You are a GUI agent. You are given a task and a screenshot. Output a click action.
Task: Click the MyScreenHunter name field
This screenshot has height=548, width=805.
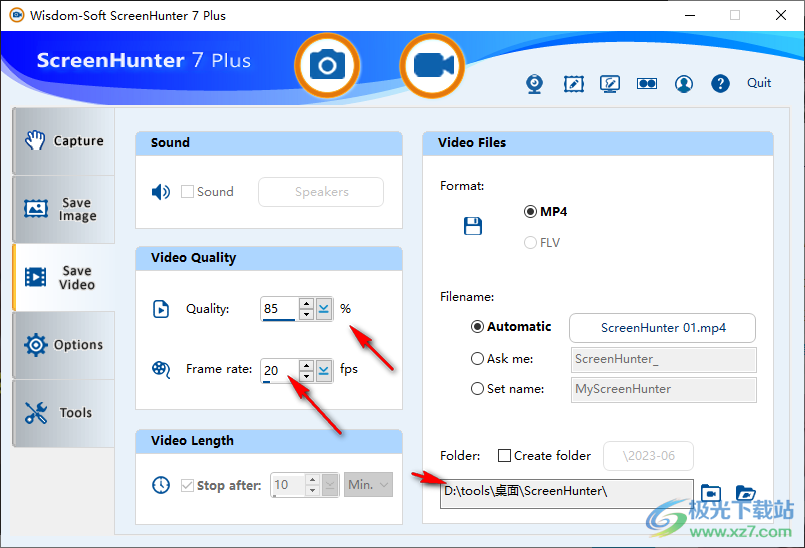pos(663,389)
